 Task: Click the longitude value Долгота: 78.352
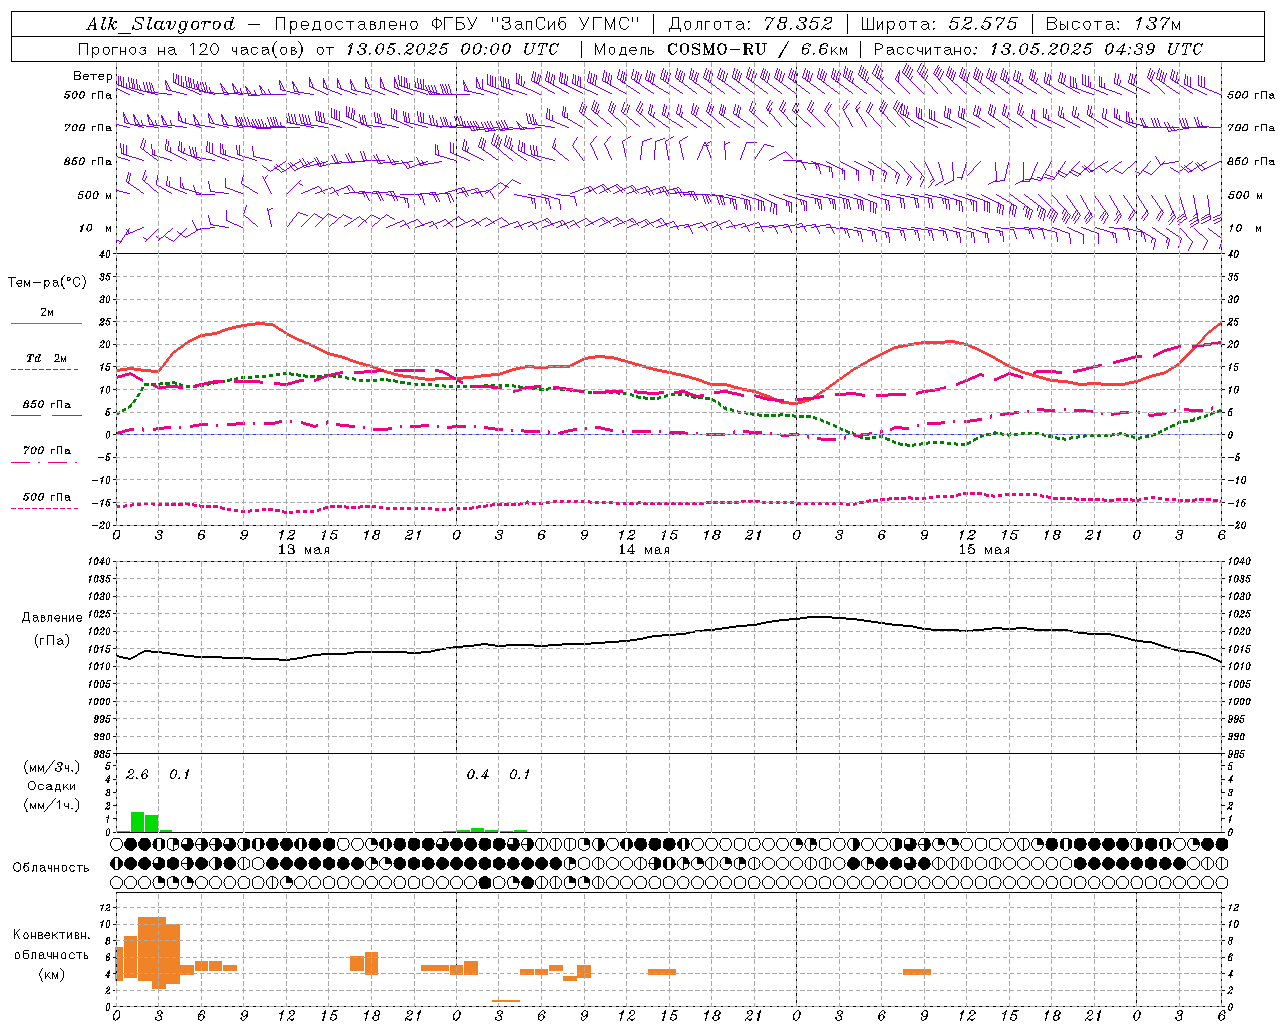(749, 24)
